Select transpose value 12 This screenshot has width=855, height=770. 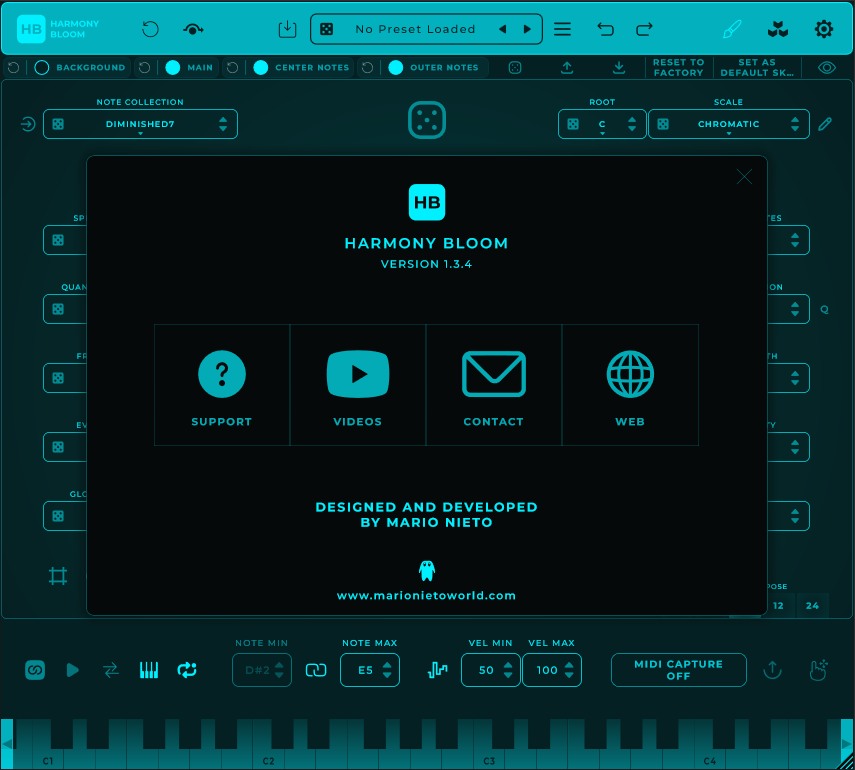[778, 605]
